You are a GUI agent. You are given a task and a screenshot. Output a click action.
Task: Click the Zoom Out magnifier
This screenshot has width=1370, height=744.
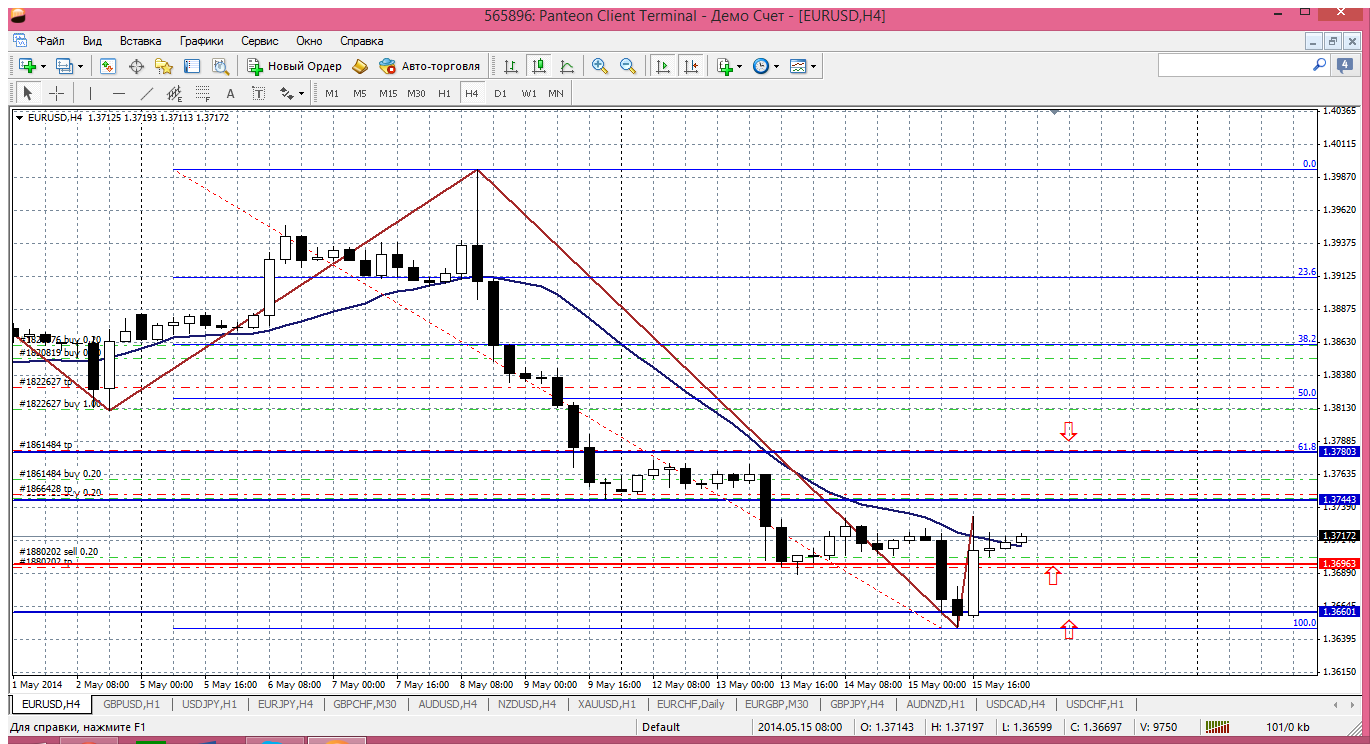(x=628, y=66)
